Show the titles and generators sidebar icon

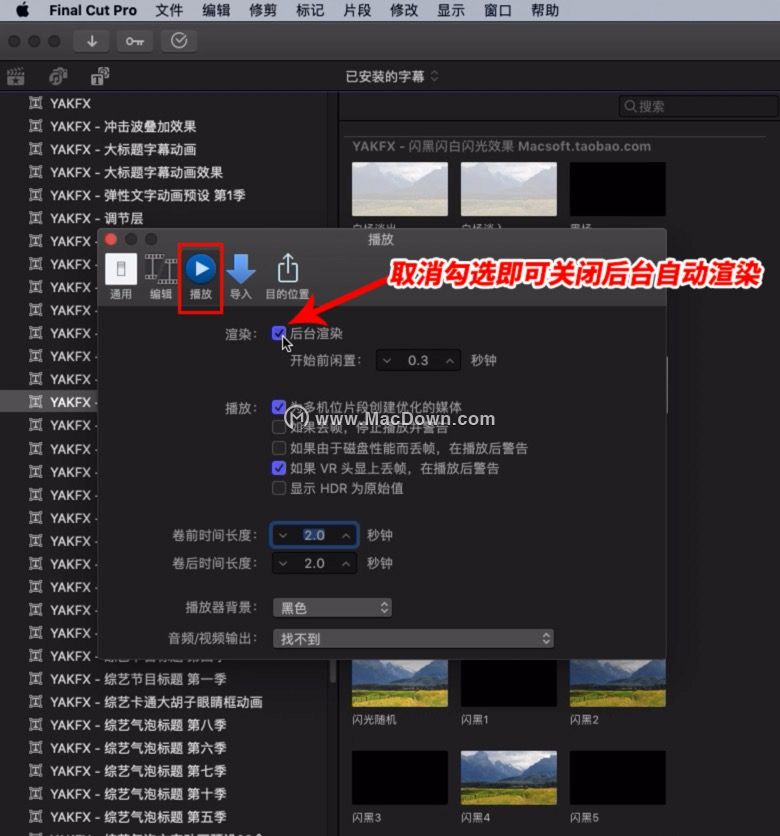point(100,77)
